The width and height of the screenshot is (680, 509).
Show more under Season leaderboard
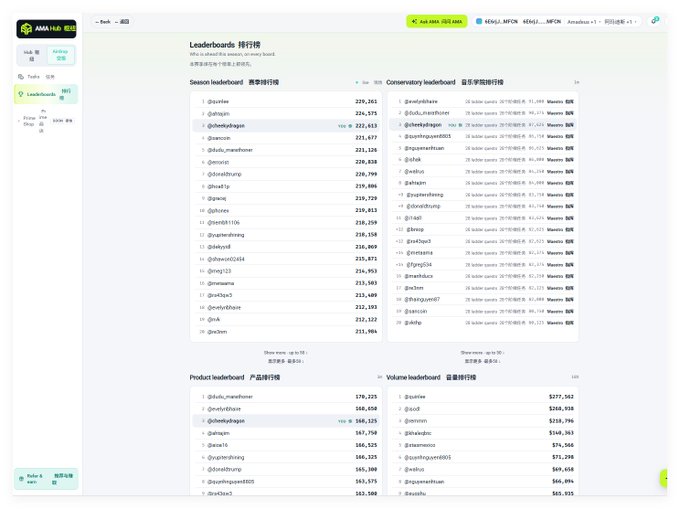pos(286,357)
